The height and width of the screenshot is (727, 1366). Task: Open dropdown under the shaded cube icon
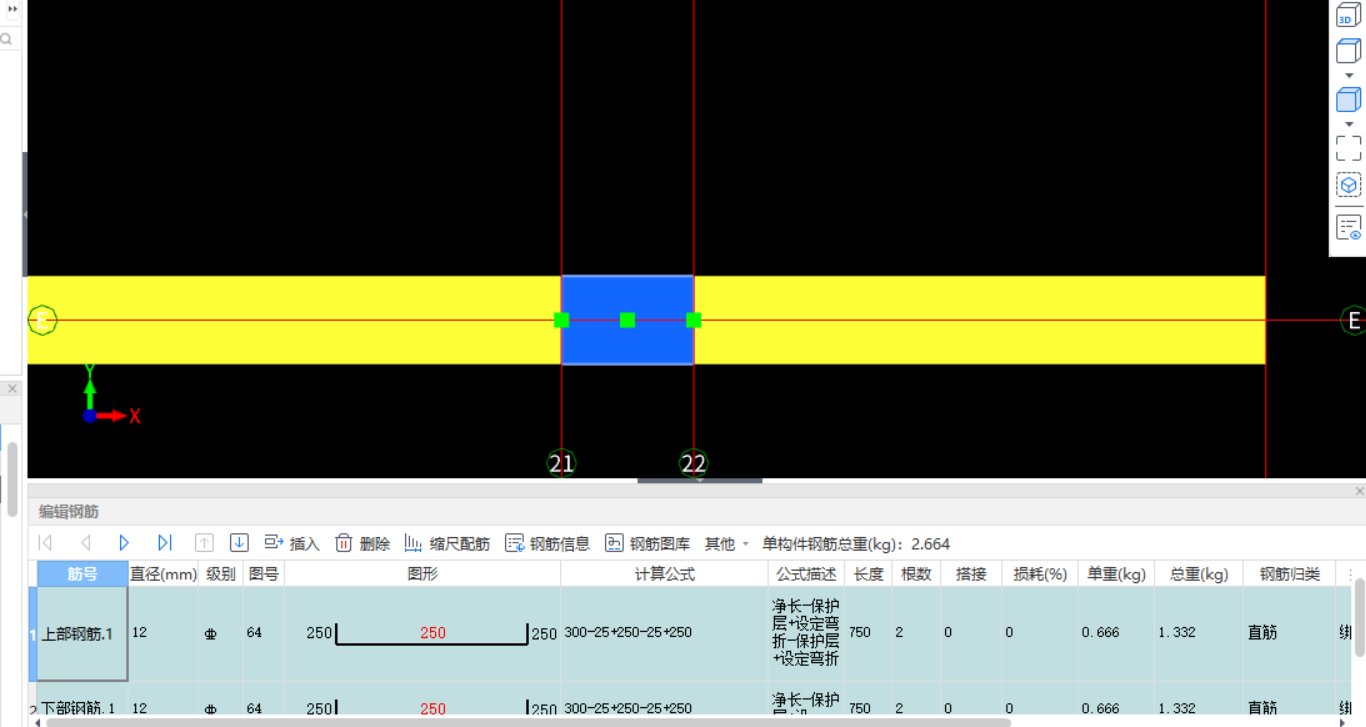coord(1349,125)
